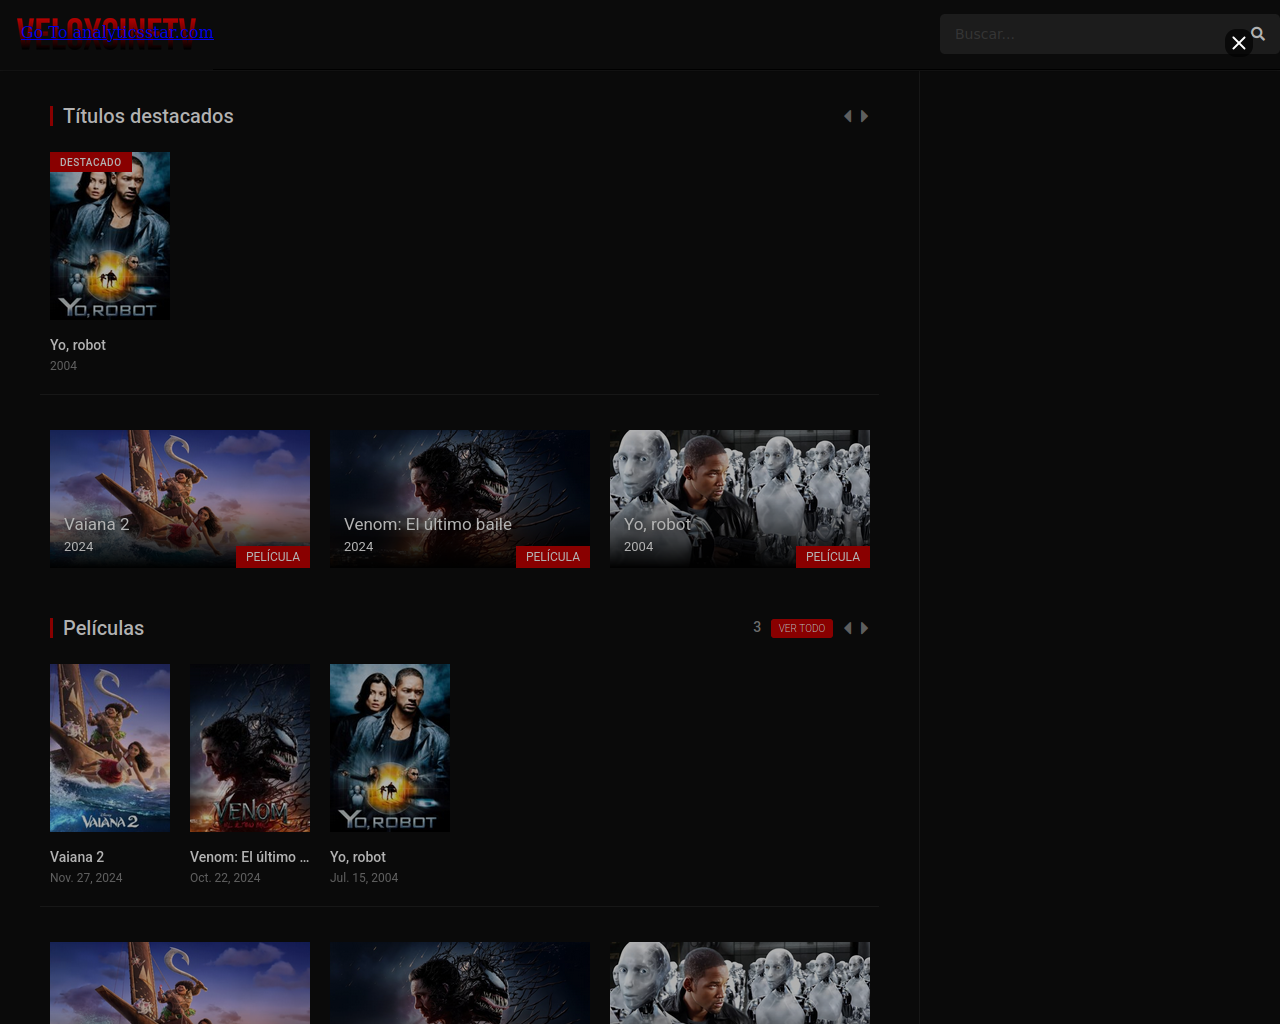The width and height of the screenshot is (1280, 1024).
Task: Click VER TODO in Películas section
Action: point(802,628)
